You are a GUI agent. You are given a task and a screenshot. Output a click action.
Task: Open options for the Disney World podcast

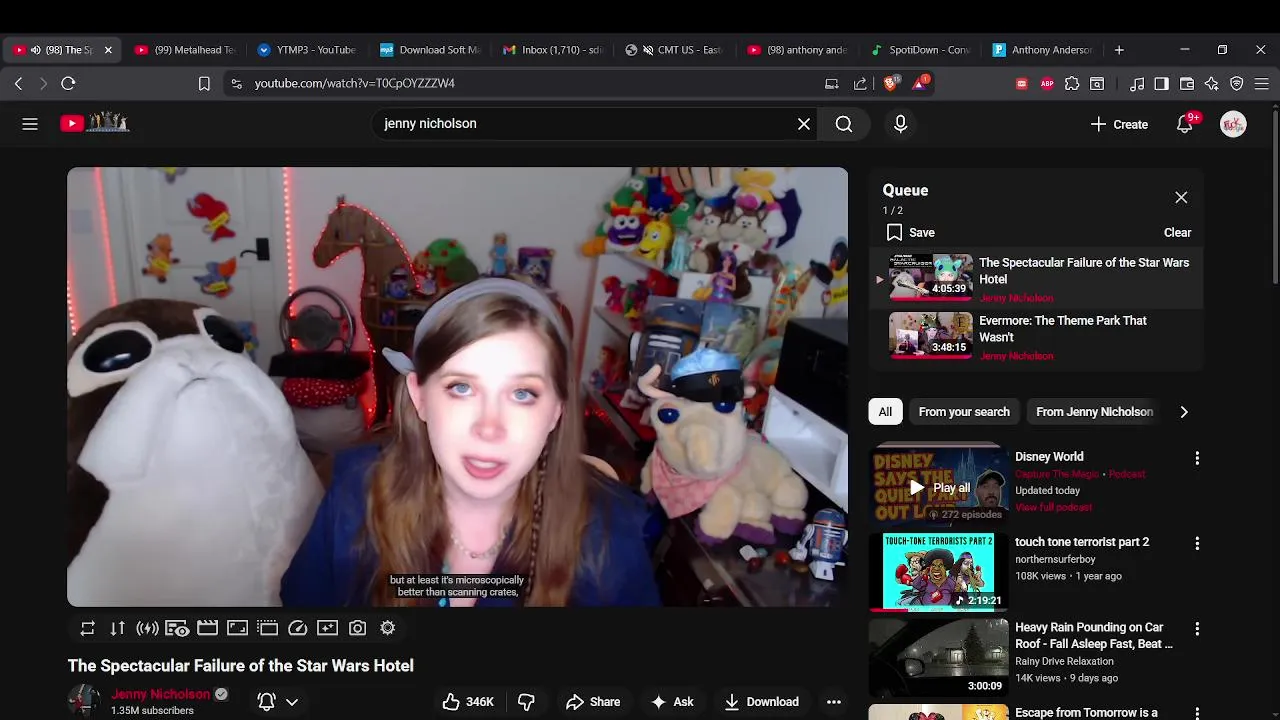point(1197,458)
